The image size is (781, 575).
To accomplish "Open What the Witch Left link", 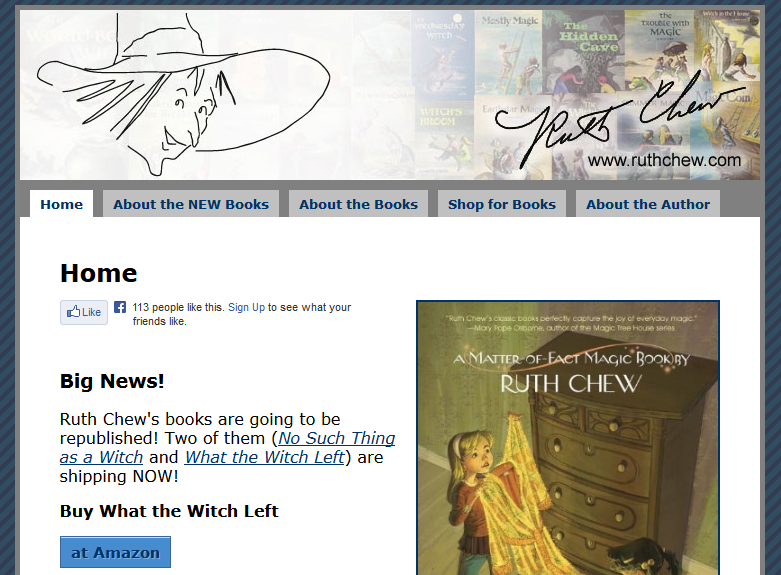I will pos(264,457).
